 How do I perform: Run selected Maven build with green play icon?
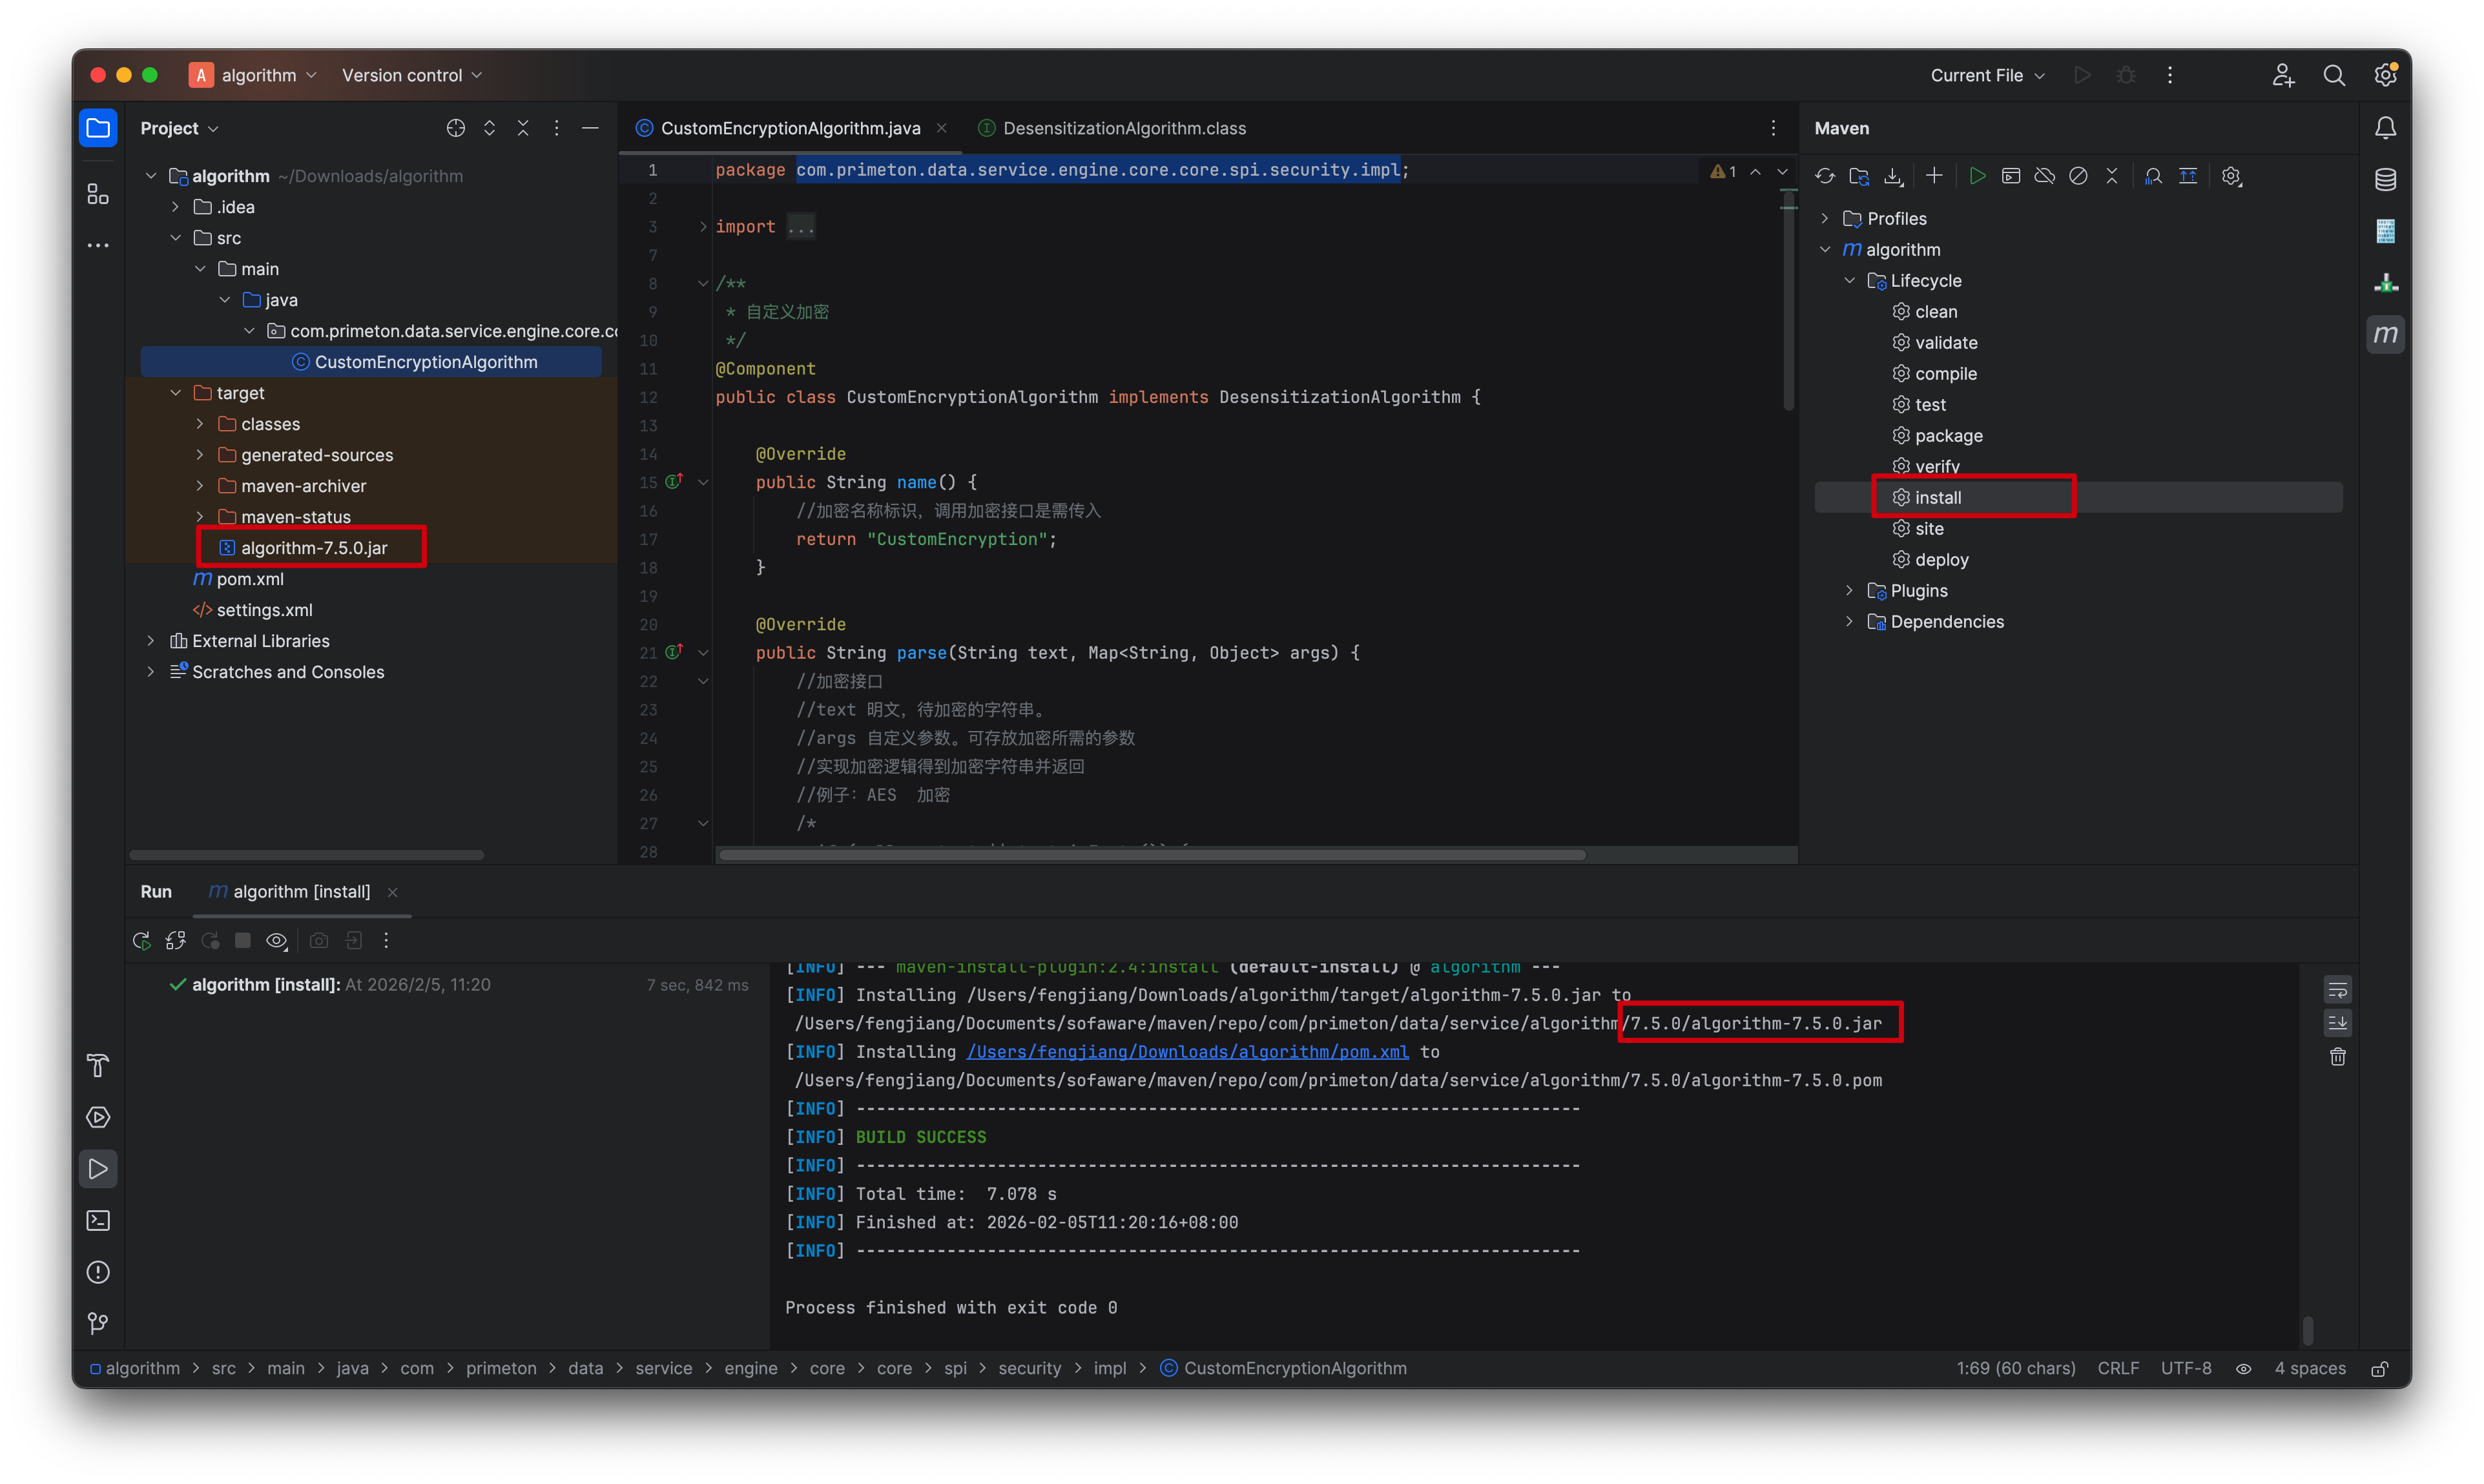point(1976,176)
